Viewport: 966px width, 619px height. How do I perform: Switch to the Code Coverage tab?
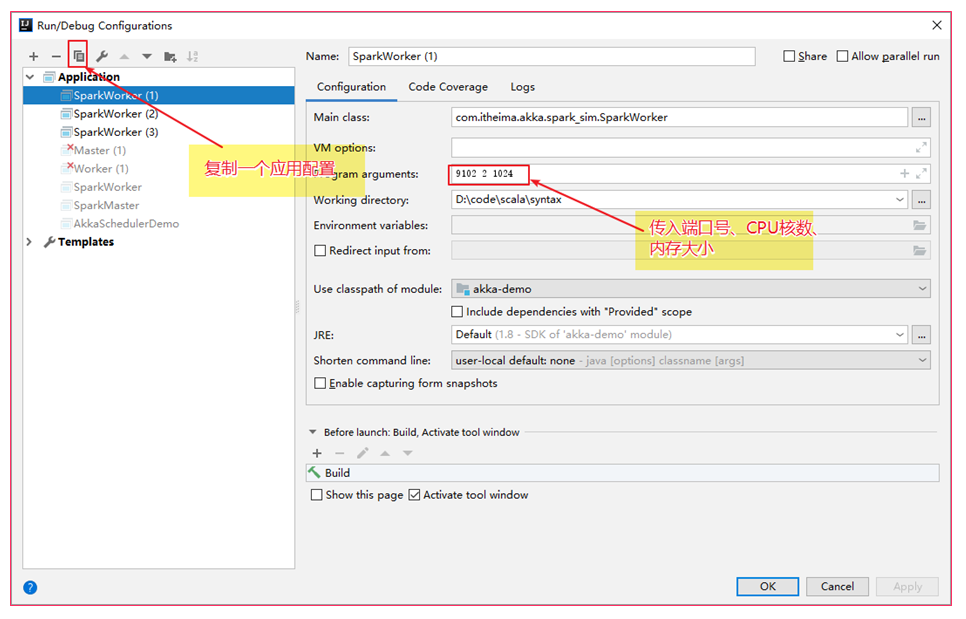[x=448, y=87]
